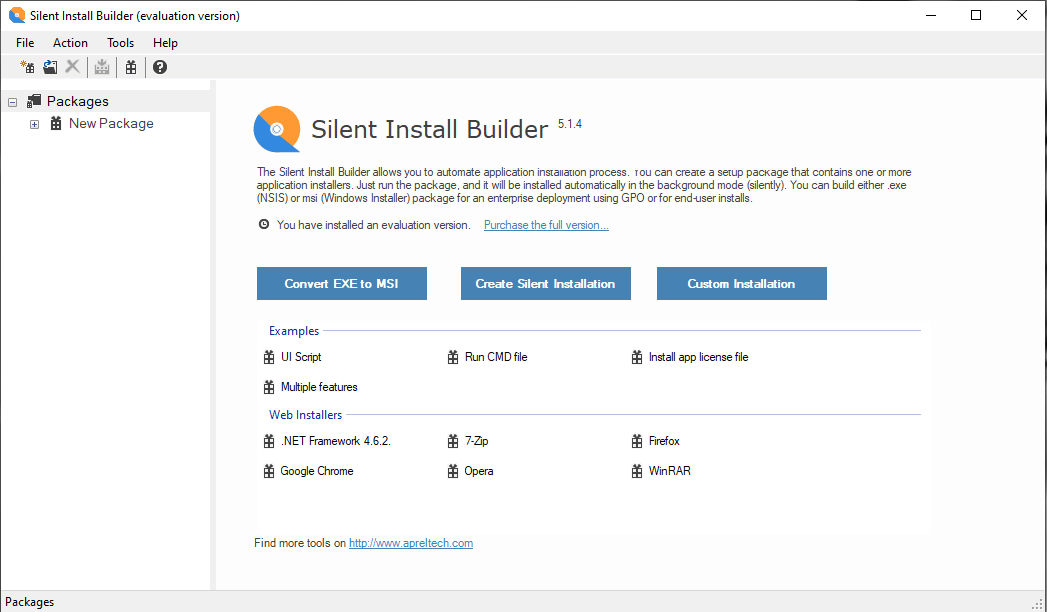Follow the Purchase the full version link

click(x=546, y=225)
